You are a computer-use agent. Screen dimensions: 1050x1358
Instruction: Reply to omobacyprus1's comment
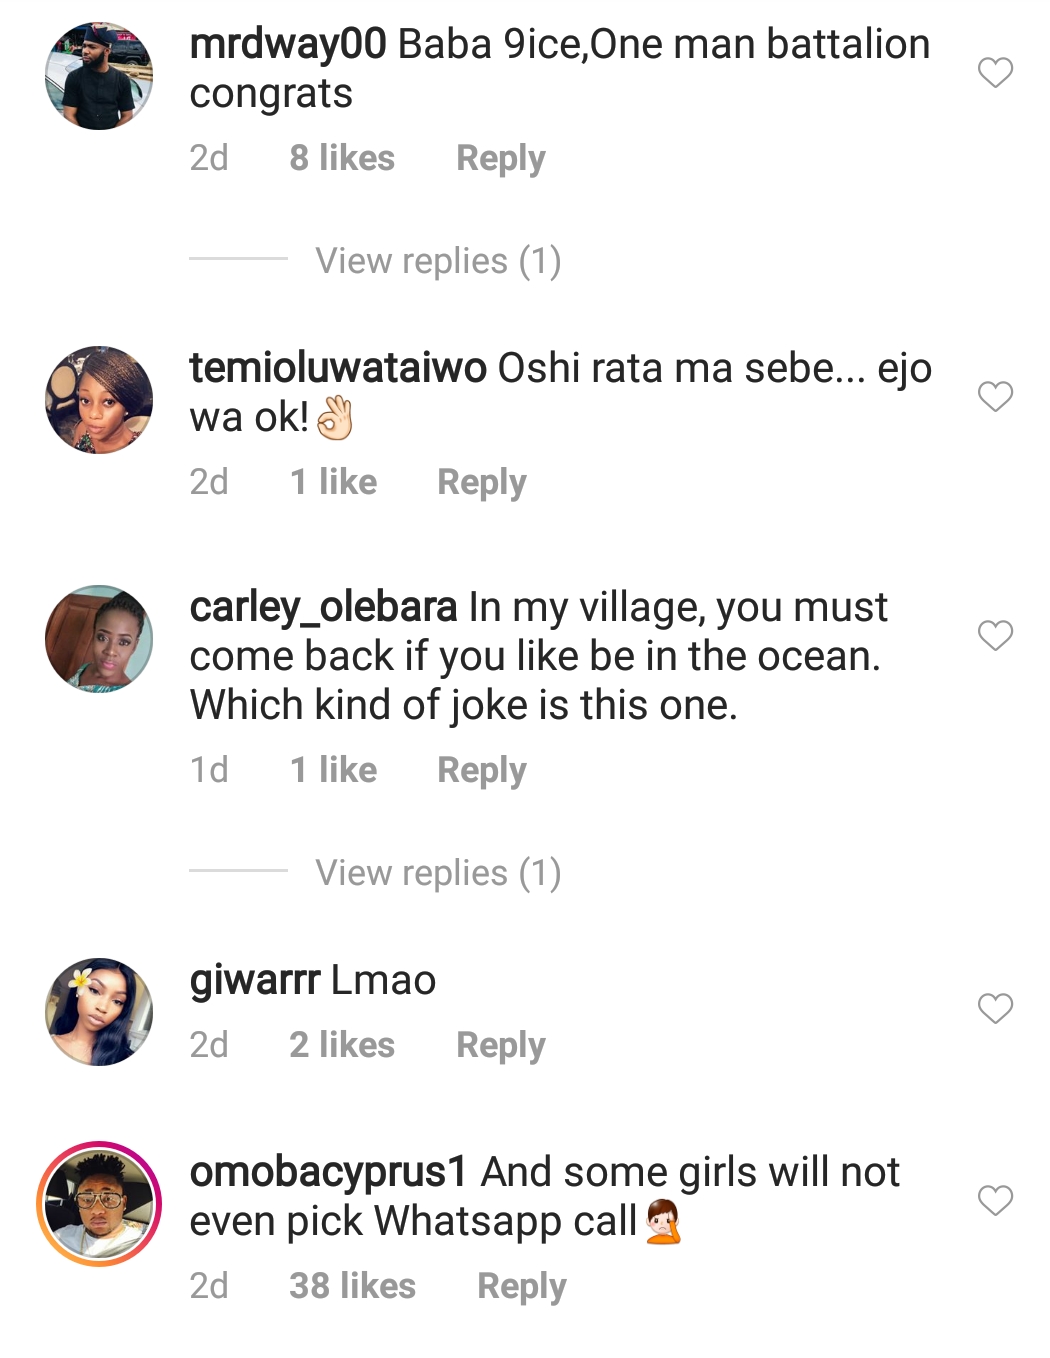click(x=522, y=1286)
